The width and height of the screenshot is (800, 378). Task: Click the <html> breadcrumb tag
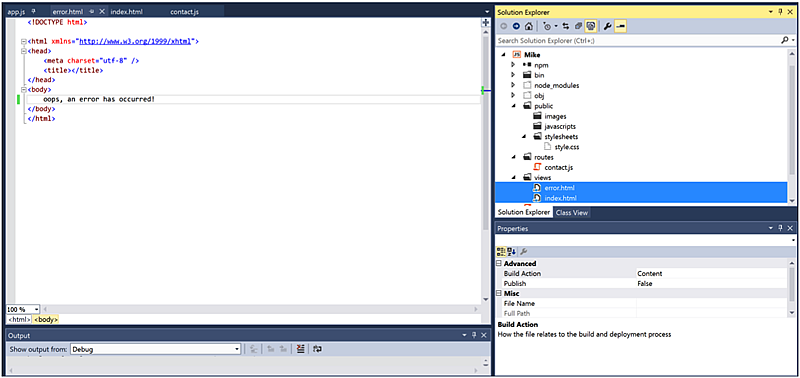click(x=19, y=319)
